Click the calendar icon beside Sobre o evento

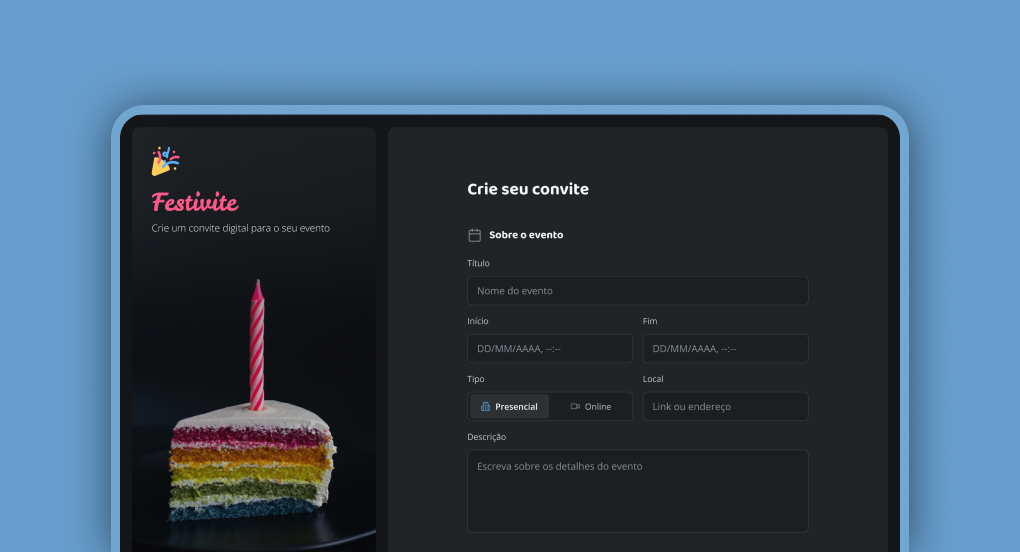[x=475, y=235]
